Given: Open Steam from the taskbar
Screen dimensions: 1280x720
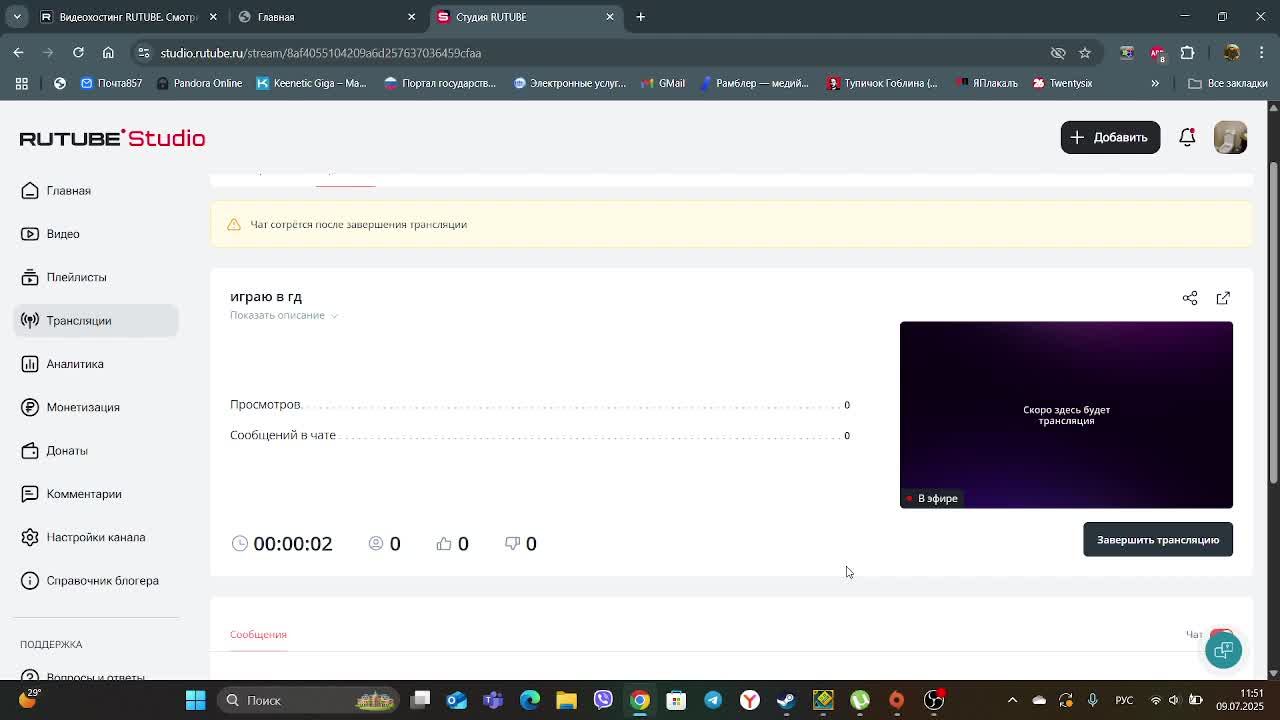Looking at the screenshot, I should click(786, 700).
